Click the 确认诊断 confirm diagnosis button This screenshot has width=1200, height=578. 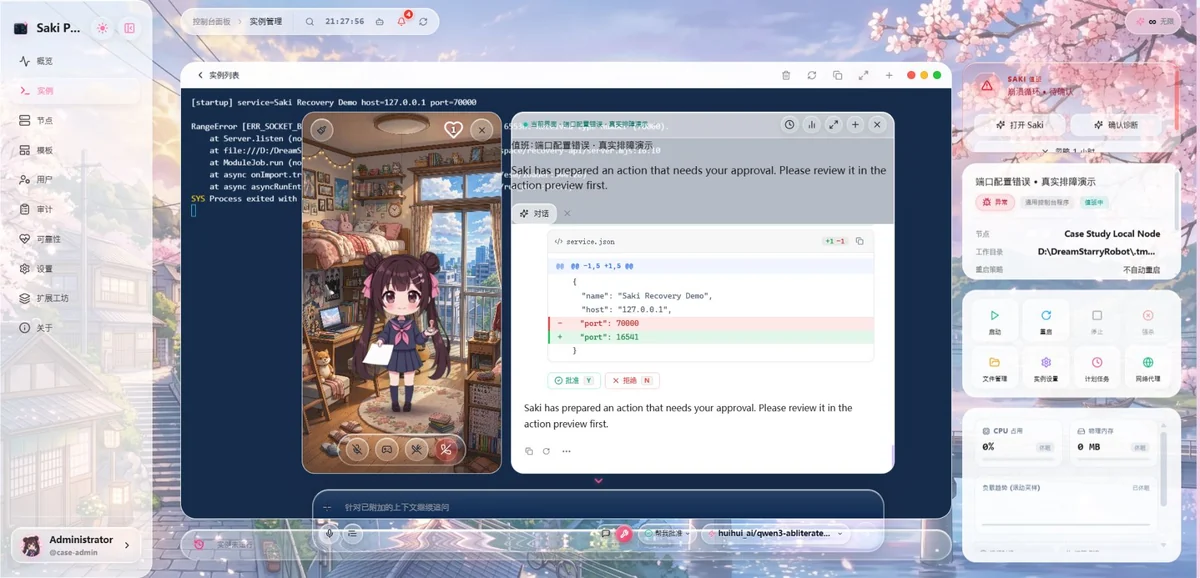[x=1116, y=125]
